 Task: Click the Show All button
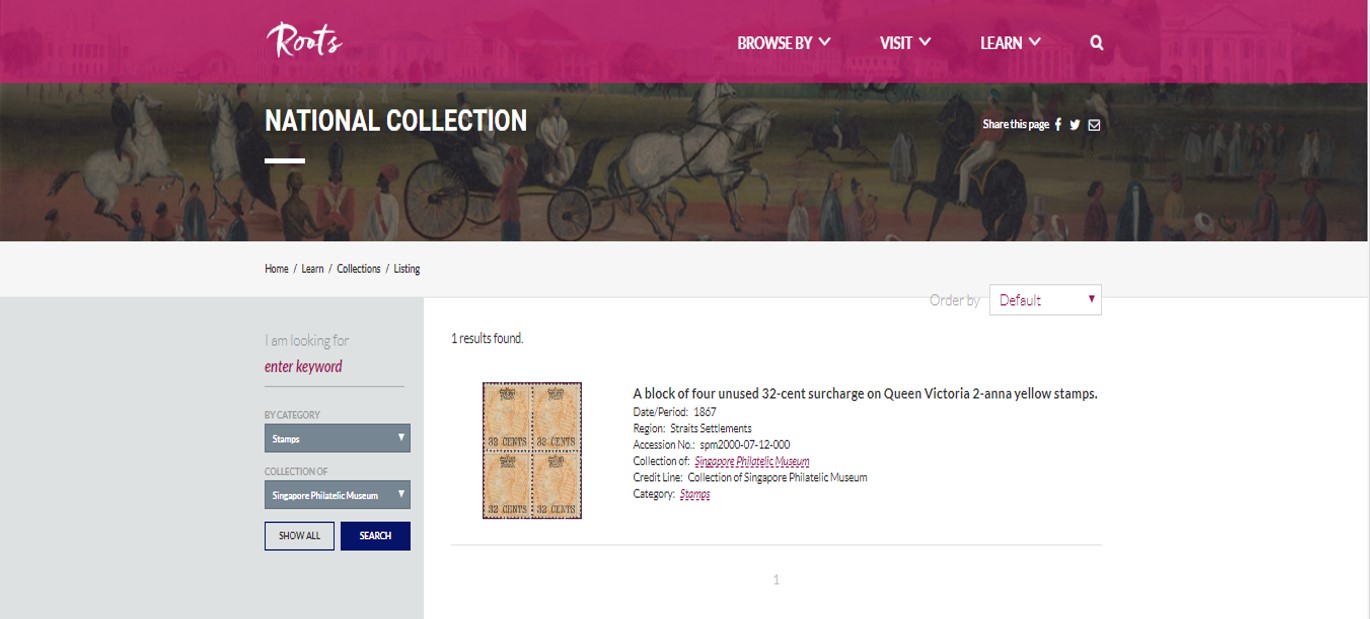pyautogui.click(x=299, y=536)
